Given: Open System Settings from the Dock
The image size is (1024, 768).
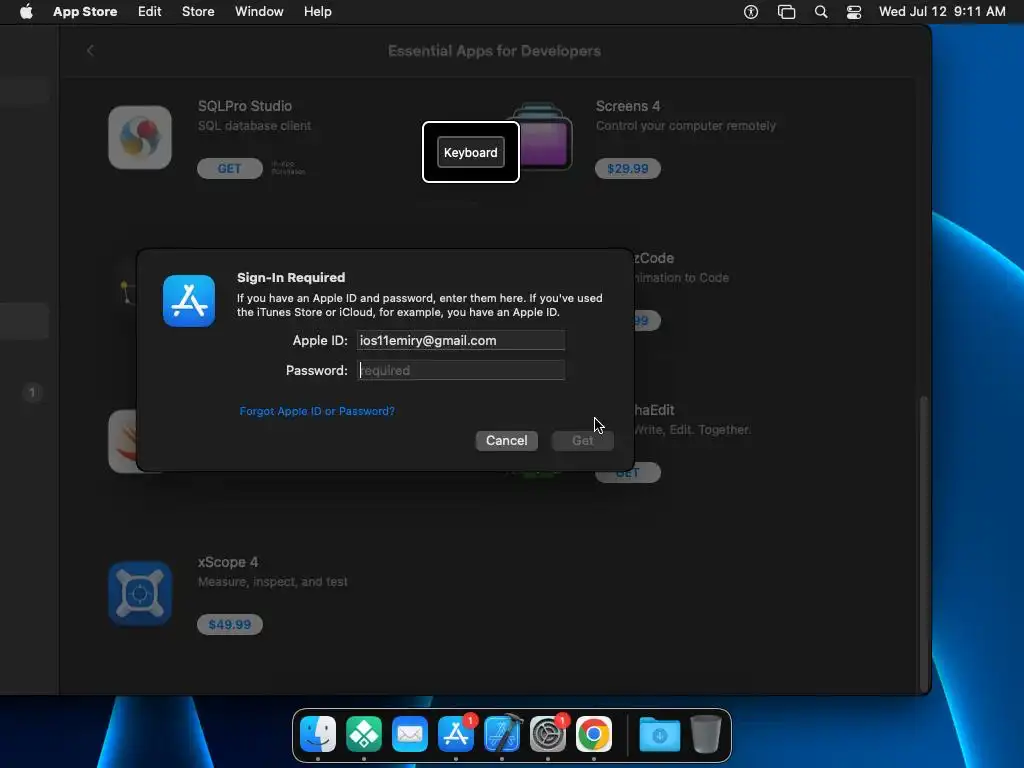Looking at the screenshot, I should coord(547,733).
